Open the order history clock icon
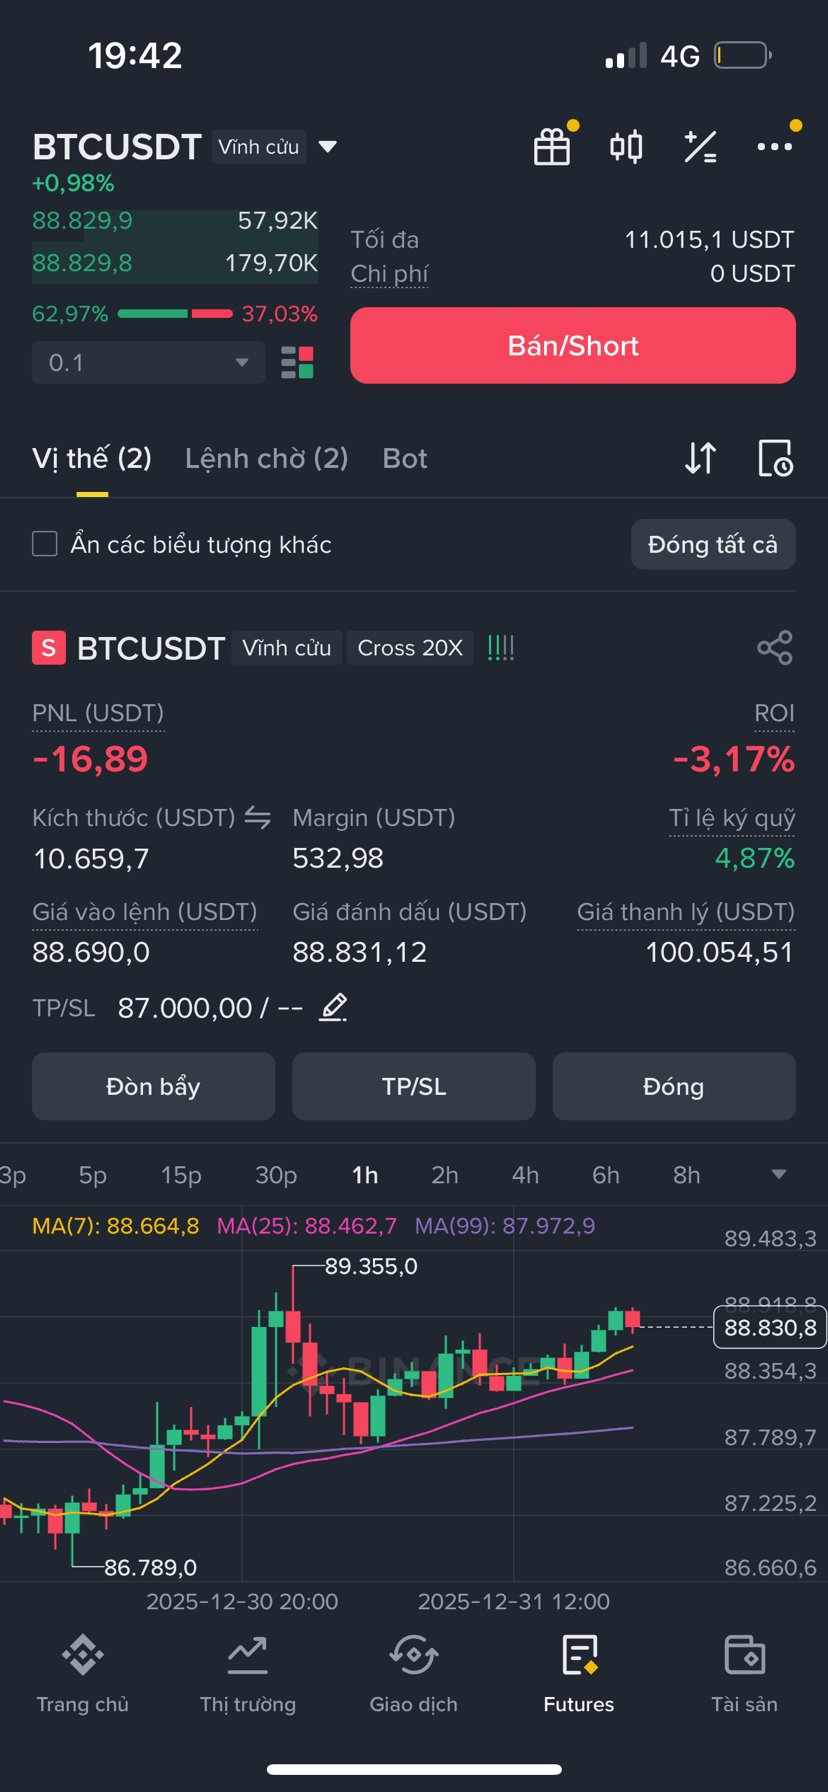 coord(775,458)
